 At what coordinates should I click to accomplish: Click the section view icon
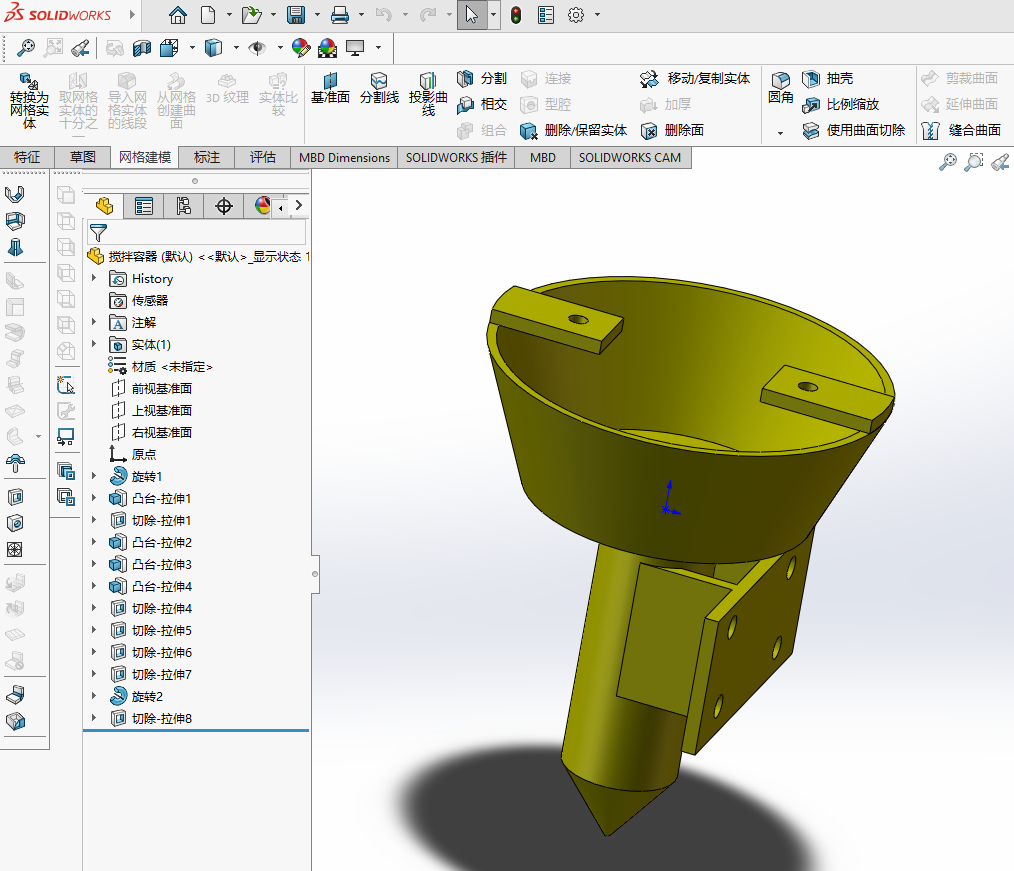[x=142, y=48]
